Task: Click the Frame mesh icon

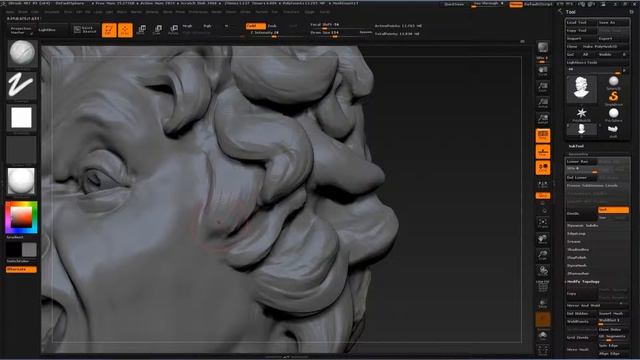Action: [542, 223]
